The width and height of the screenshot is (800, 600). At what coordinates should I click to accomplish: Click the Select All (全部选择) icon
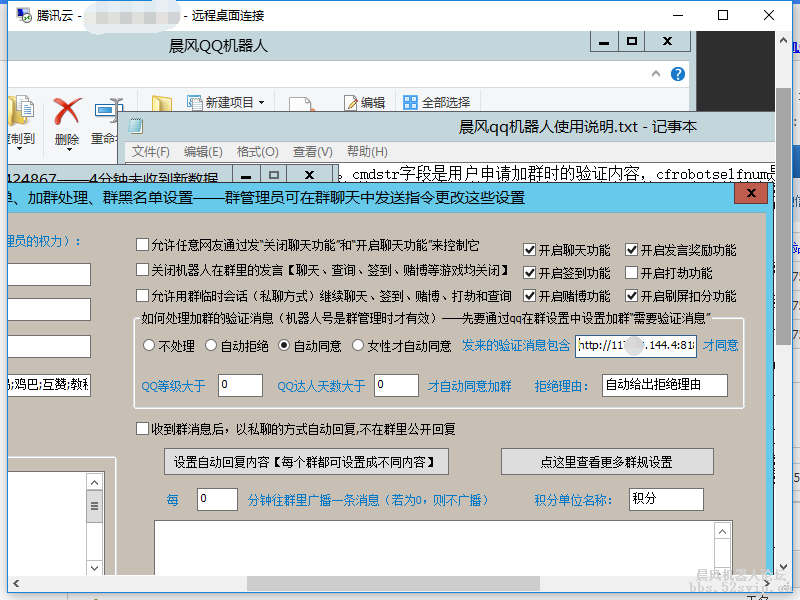409,101
